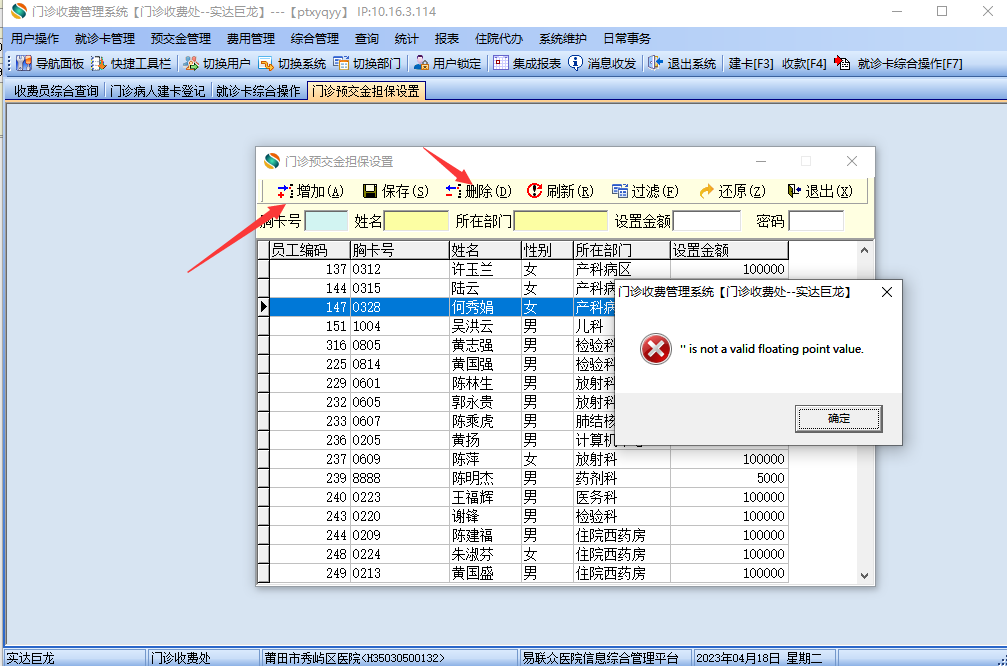Click 收款[F4] toolbar item
The height and width of the screenshot is (666, 1007).
804,64
